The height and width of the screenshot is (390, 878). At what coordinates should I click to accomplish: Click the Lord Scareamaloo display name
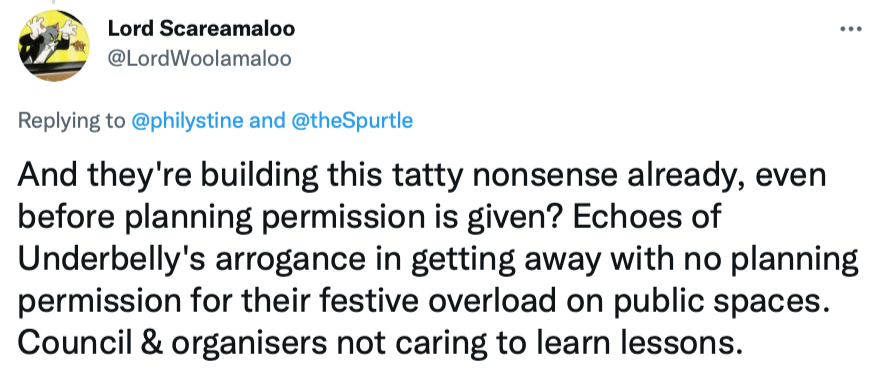pyautogui.click(x=201, y=29)
